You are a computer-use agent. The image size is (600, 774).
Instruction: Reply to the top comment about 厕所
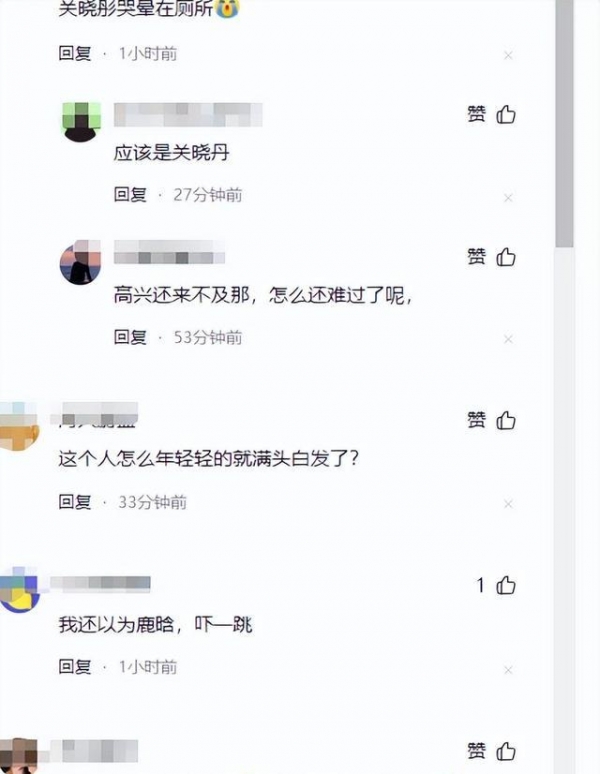(x=75, y=53)
